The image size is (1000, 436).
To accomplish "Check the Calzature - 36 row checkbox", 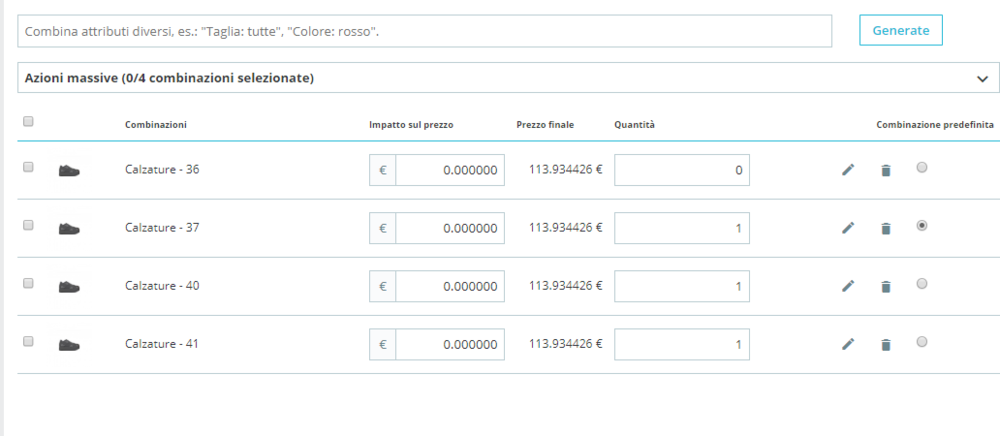I will coord(28,167).
